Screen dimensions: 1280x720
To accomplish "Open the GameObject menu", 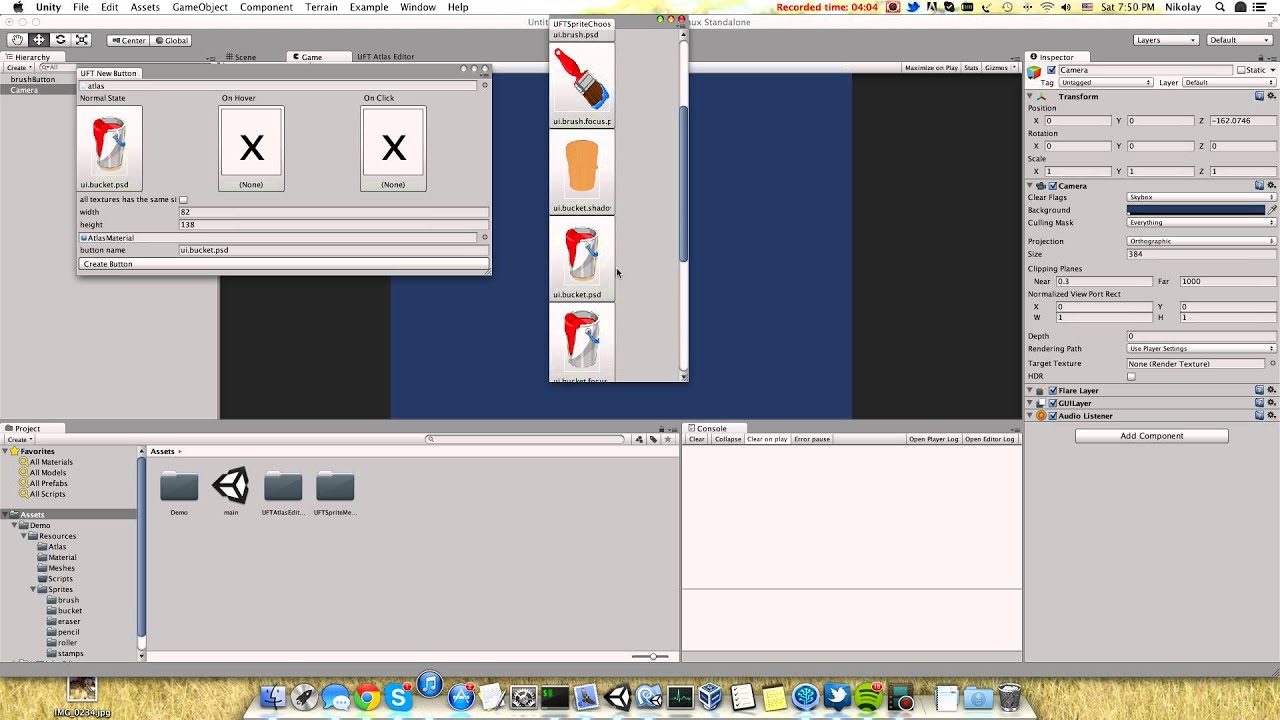I will (x=199, y=7).
